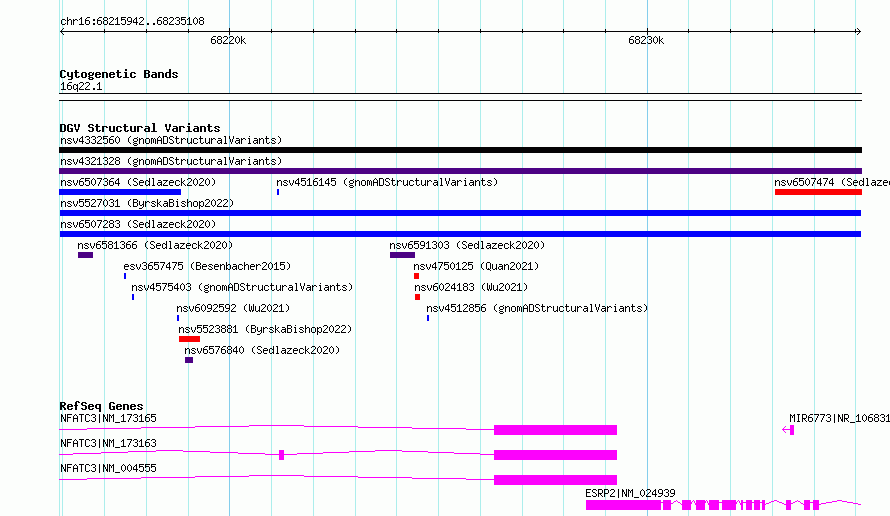Open the ESRP2|NM_024939 gene label
The height and width of the screenshot is (516, 890).
[x=630, y=493]
